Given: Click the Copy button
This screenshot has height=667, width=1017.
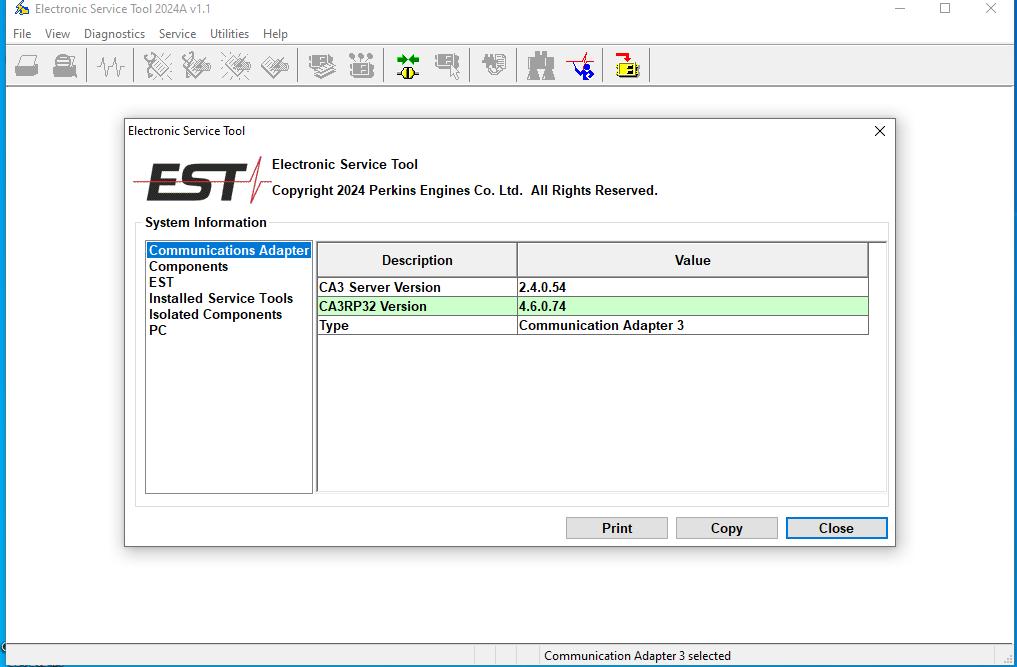Looking at the screenshot, I should pyautogui.click(x=726, y=528).
